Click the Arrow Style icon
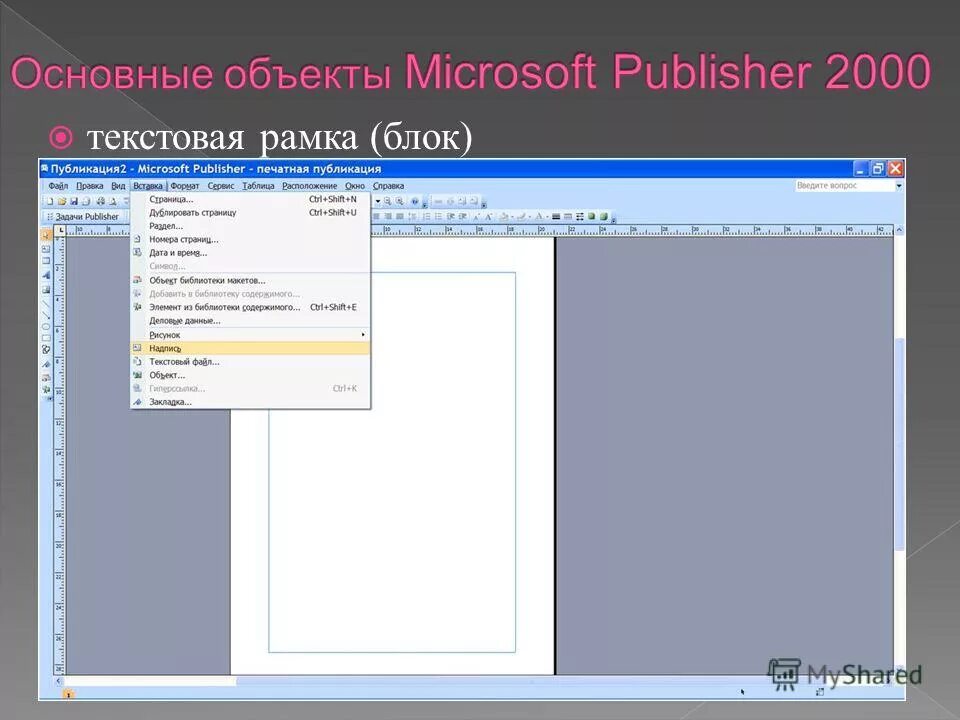 coord(580,216)
